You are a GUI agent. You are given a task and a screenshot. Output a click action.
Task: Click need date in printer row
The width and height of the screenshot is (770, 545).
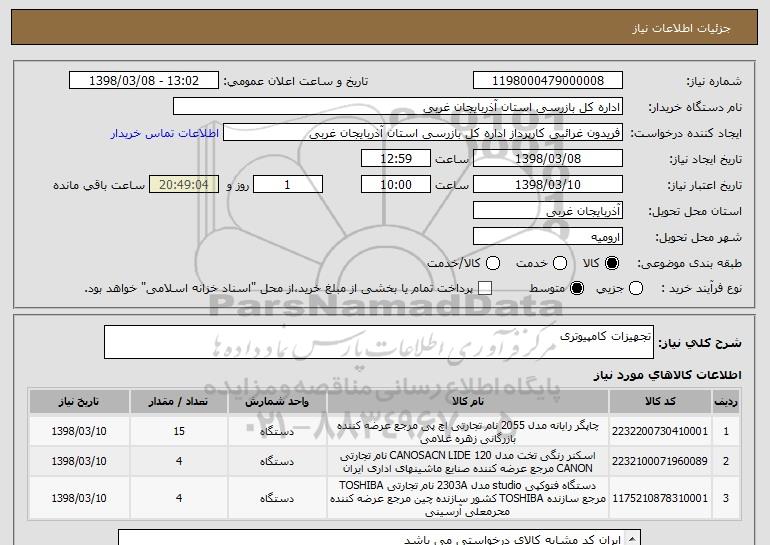point(79,432)
